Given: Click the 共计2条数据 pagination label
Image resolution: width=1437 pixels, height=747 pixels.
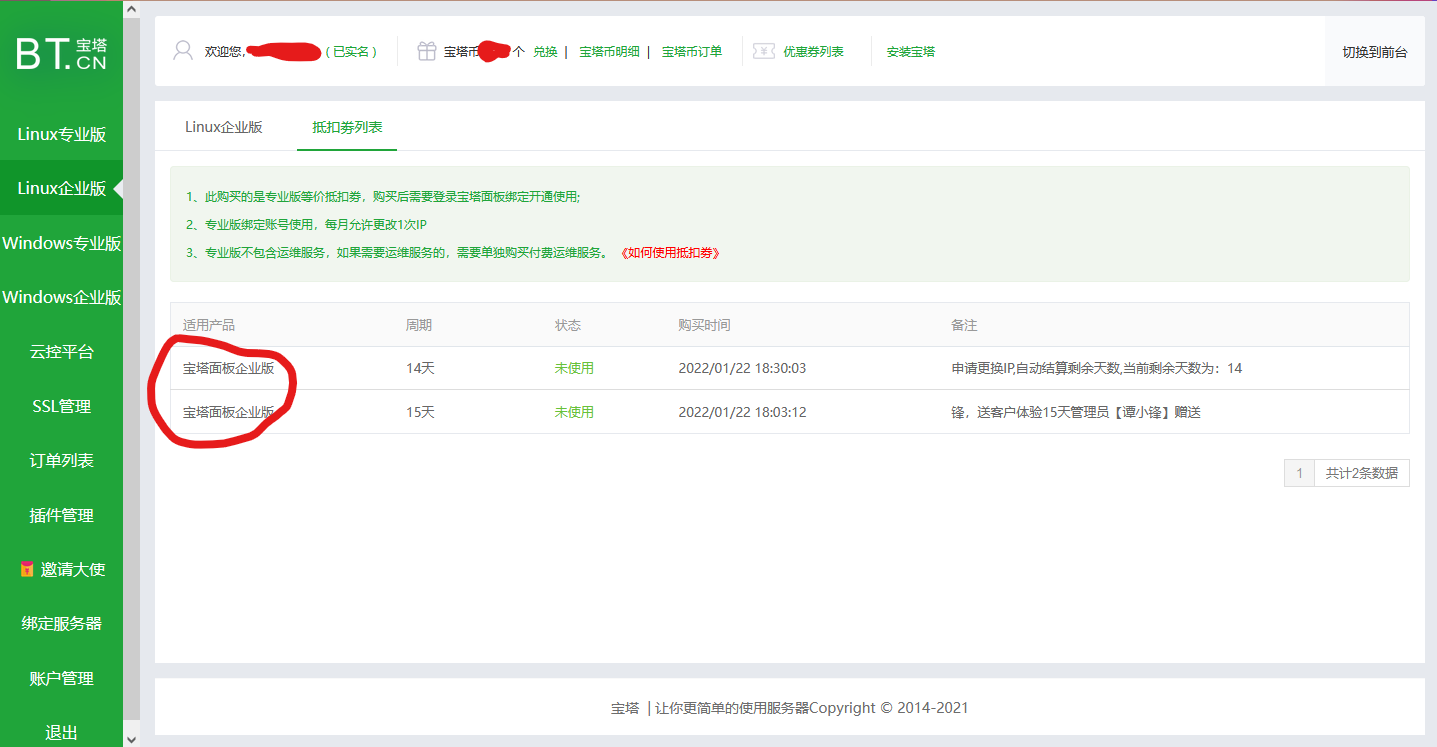Looking at the screenshot, I should [1362, 473].
